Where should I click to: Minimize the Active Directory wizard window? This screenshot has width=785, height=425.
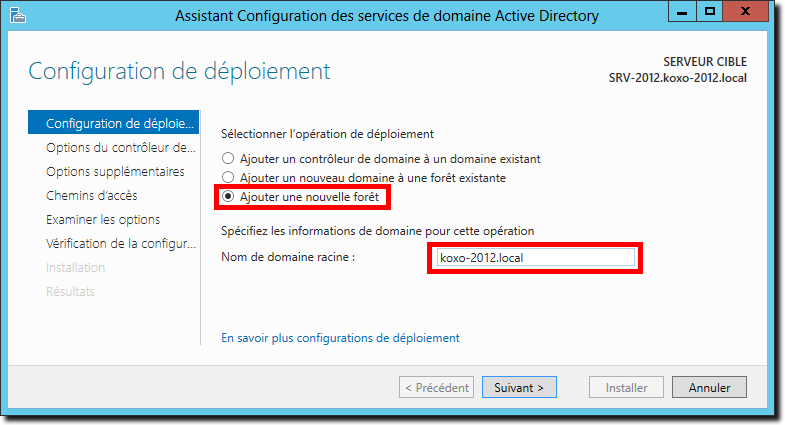[682, 12]
